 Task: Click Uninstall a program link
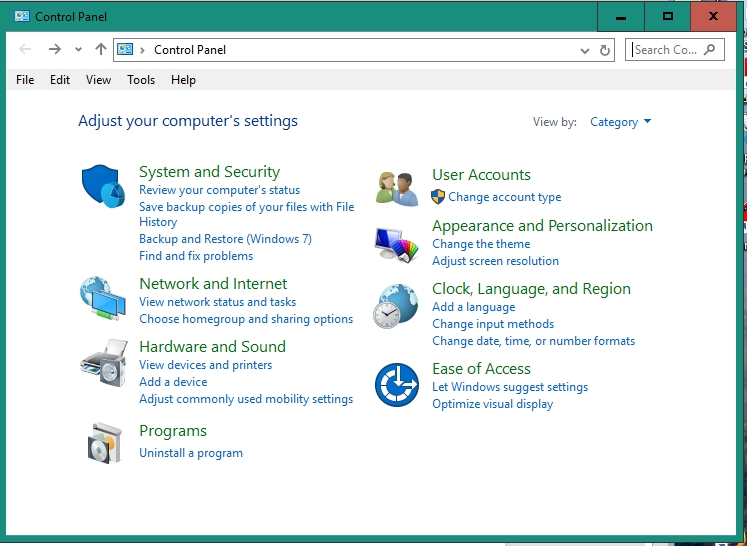pos(191,453)
